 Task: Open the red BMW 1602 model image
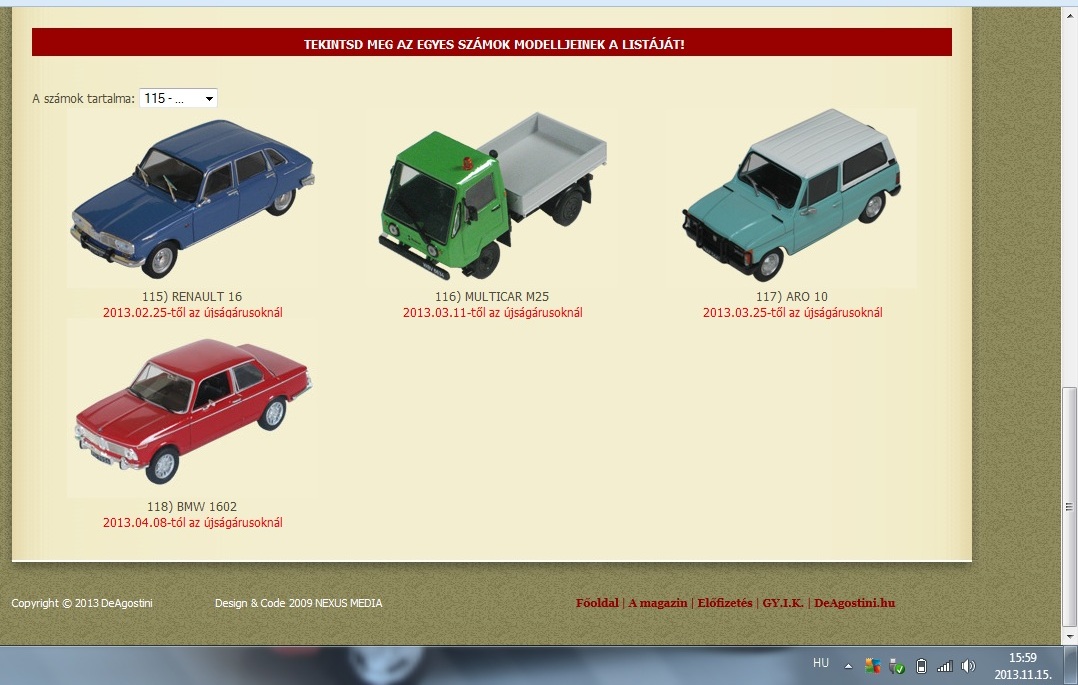pos(192,408)
